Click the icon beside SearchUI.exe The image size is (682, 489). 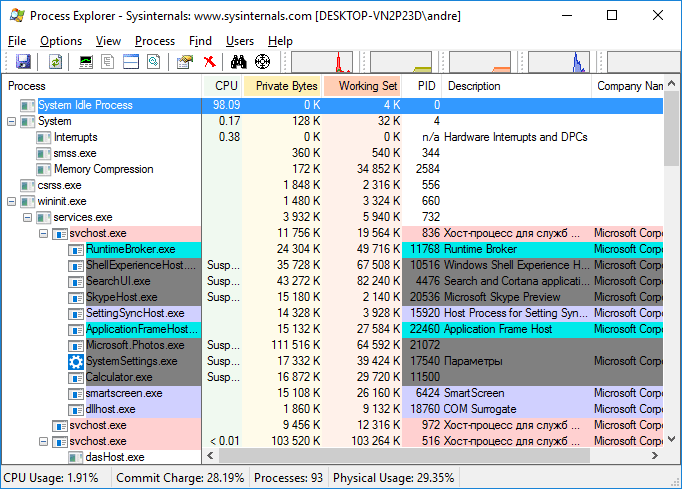pos(76,281)
